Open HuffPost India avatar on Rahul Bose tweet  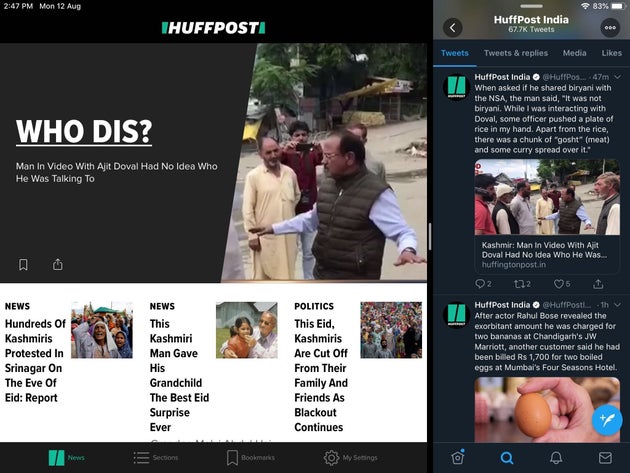point(456,315)
